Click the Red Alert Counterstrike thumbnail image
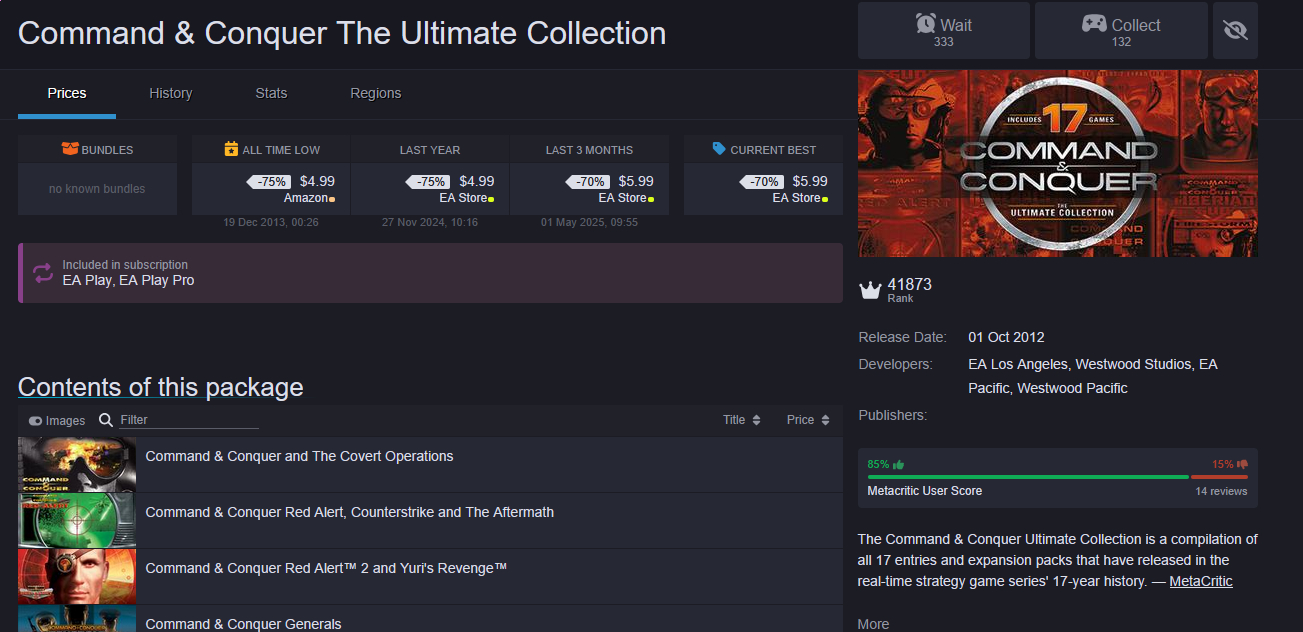 (x=77, y=520)
